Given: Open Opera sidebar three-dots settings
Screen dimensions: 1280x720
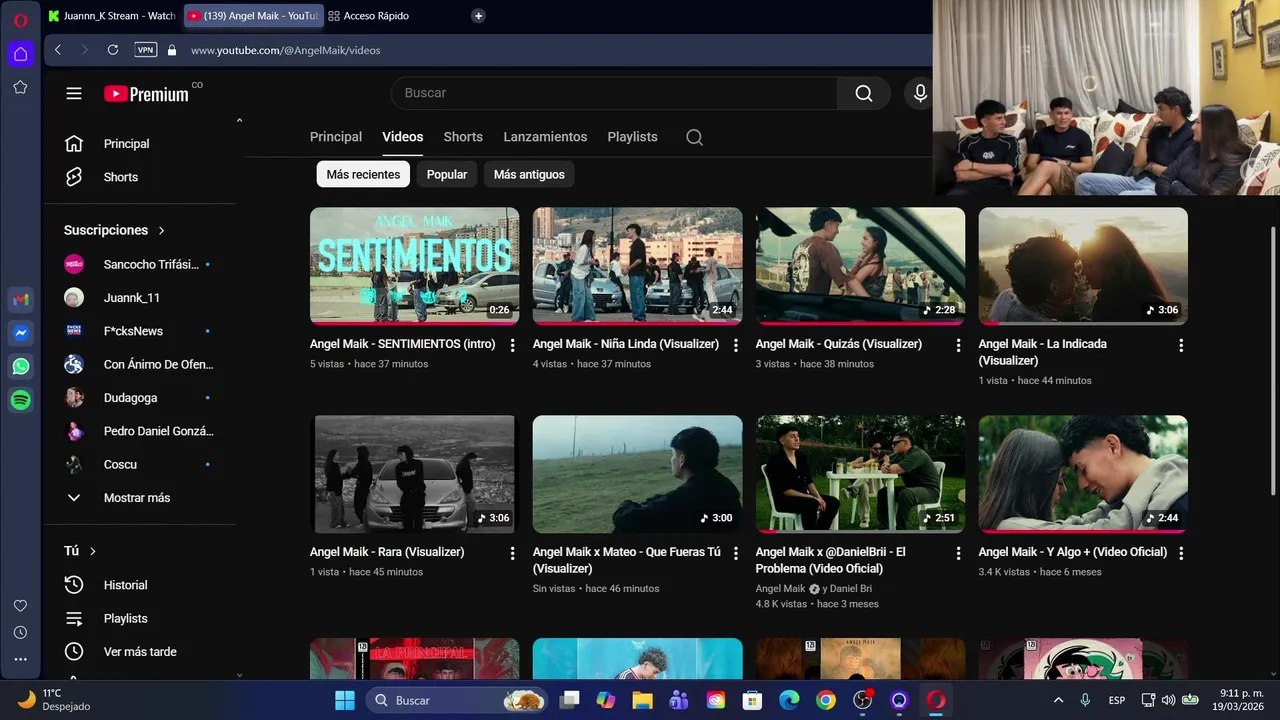Looking at the screenshot, I should click(x=20, y=659).
